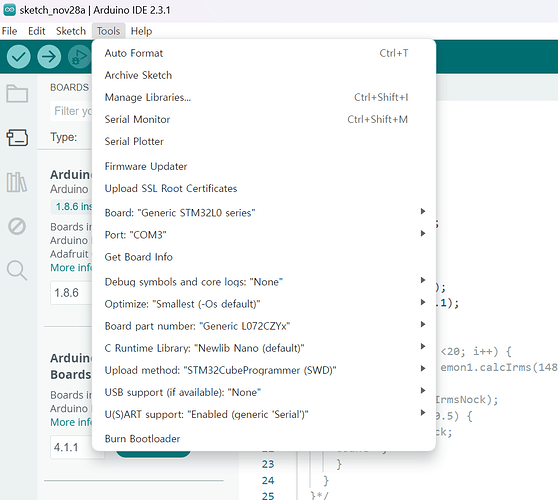Expand the Board "Generic STM32L0 series" submenu
Screen dimensions: 558x500
pyautogui.click(x=264, y=213)
